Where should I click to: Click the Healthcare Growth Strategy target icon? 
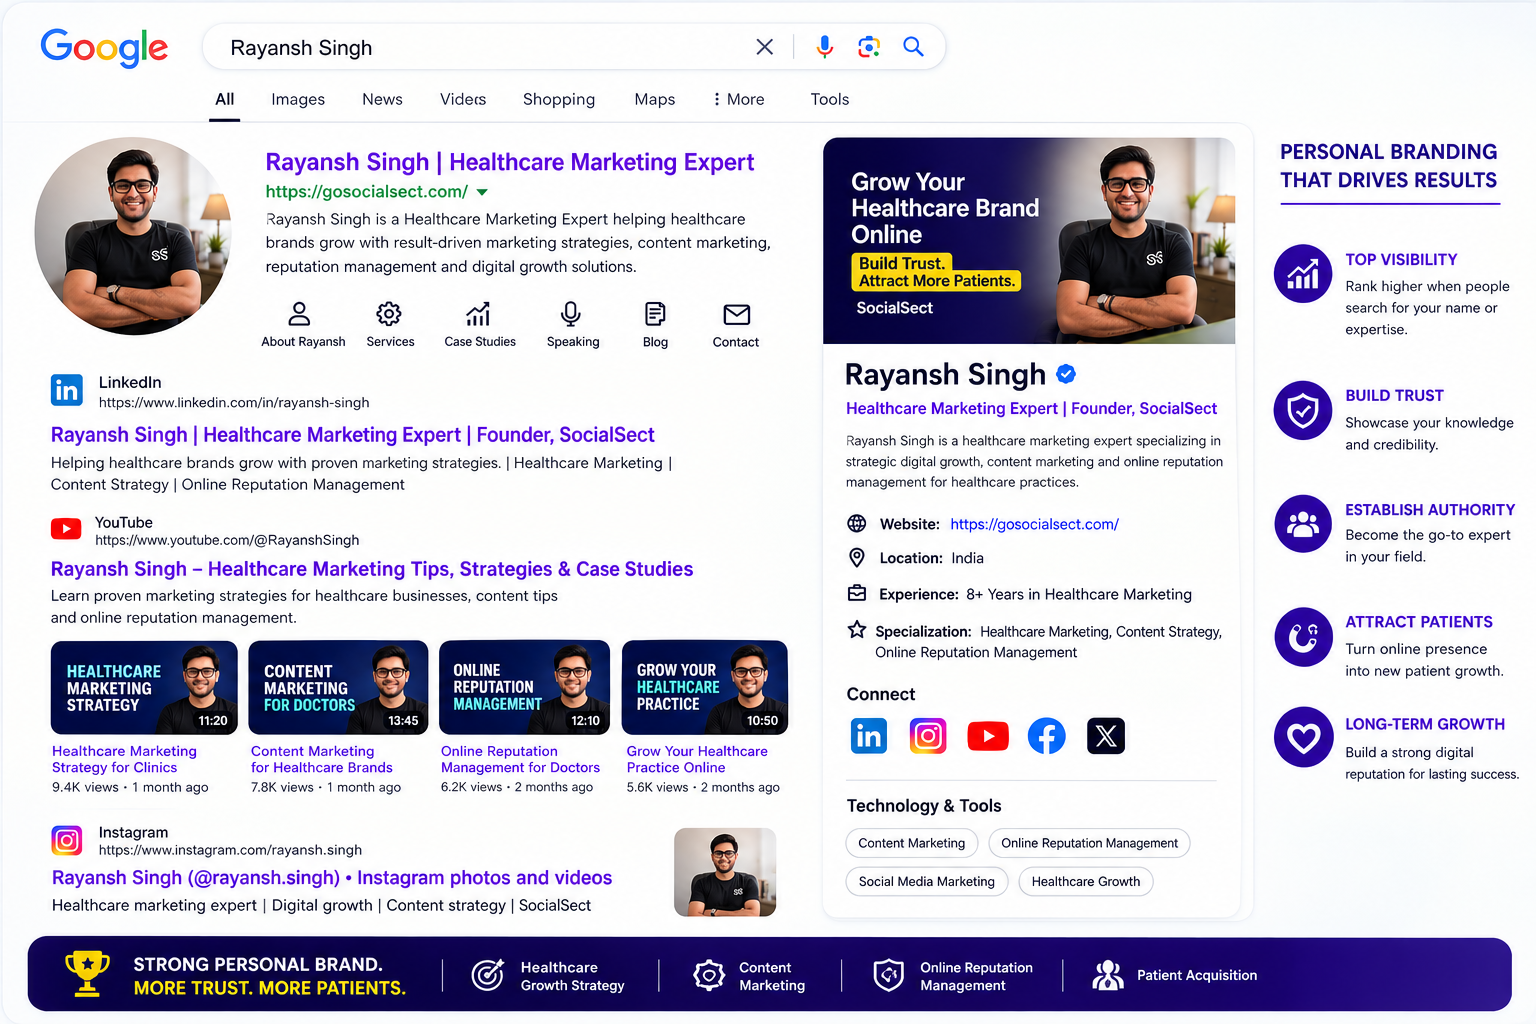pos(488,975)
